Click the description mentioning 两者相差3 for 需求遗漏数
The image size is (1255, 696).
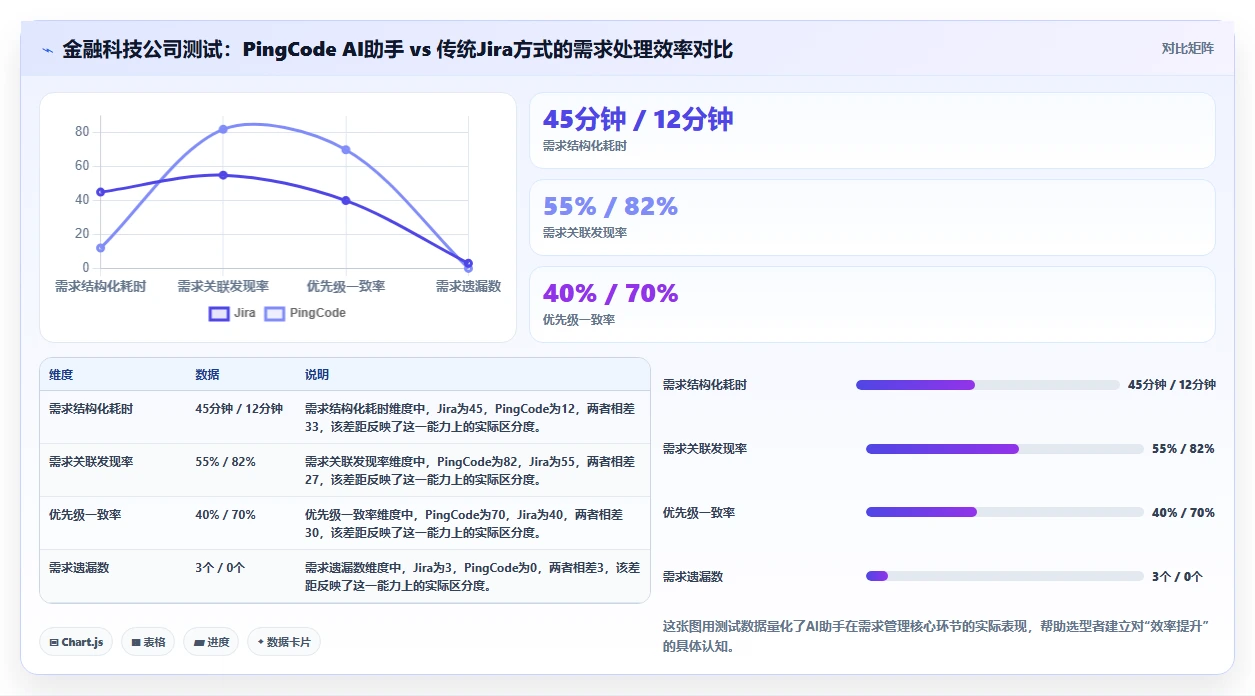(472, 576)
